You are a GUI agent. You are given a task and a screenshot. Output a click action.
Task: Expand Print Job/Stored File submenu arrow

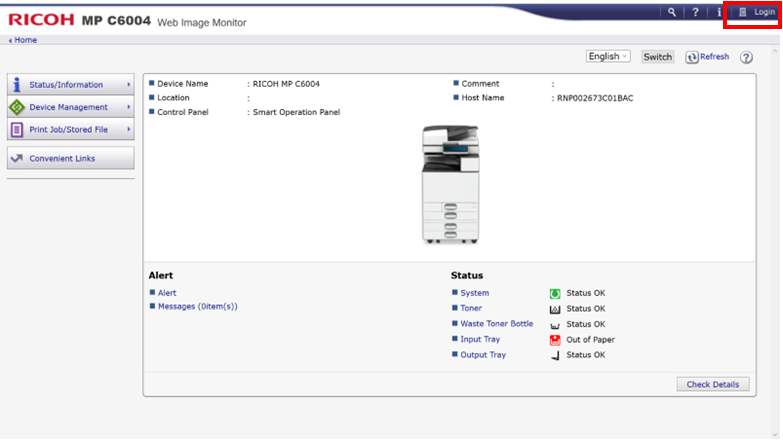click(128, 129)
